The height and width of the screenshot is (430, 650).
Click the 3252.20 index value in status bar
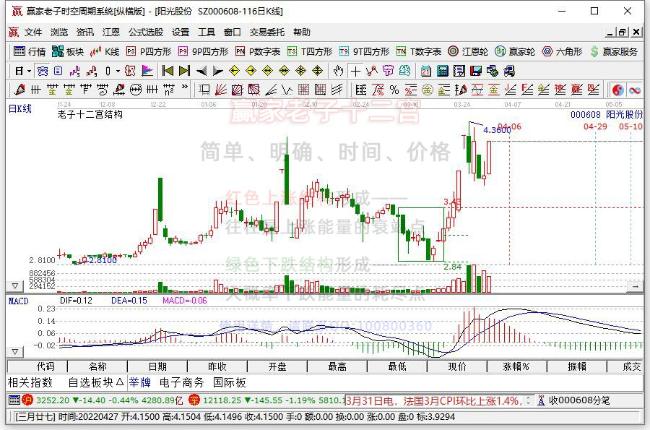click(x=53, y=401)
